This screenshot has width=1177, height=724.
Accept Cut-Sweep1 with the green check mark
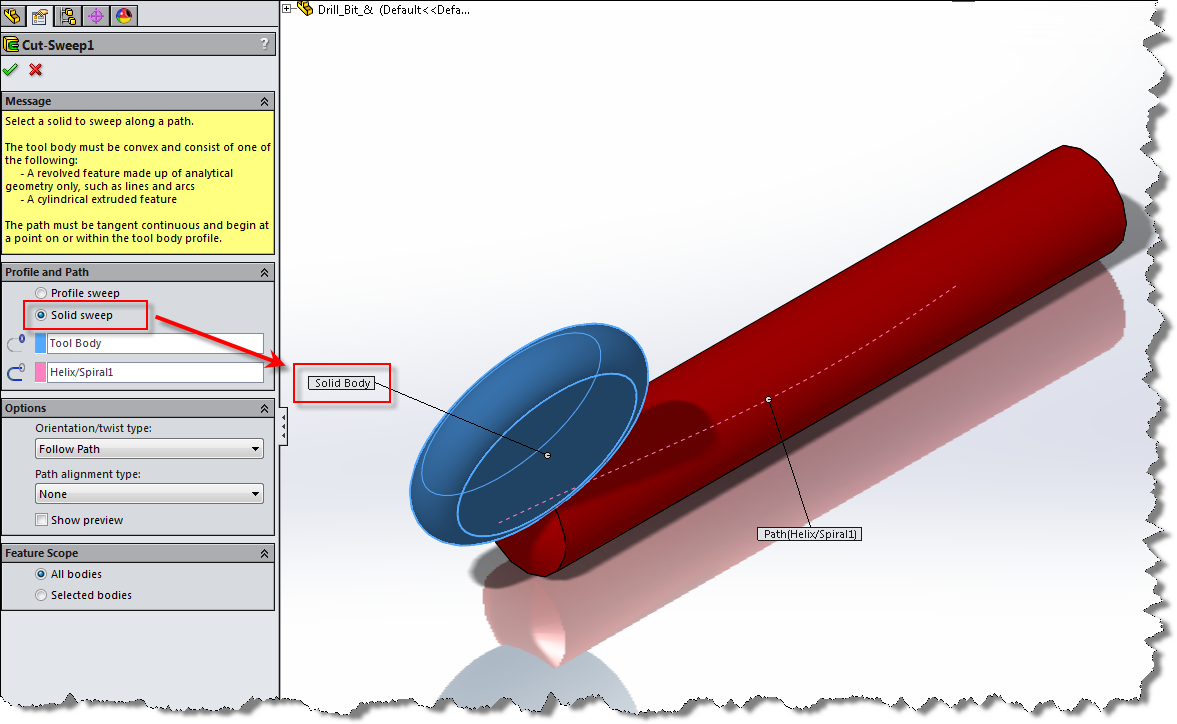click(11, 70)
